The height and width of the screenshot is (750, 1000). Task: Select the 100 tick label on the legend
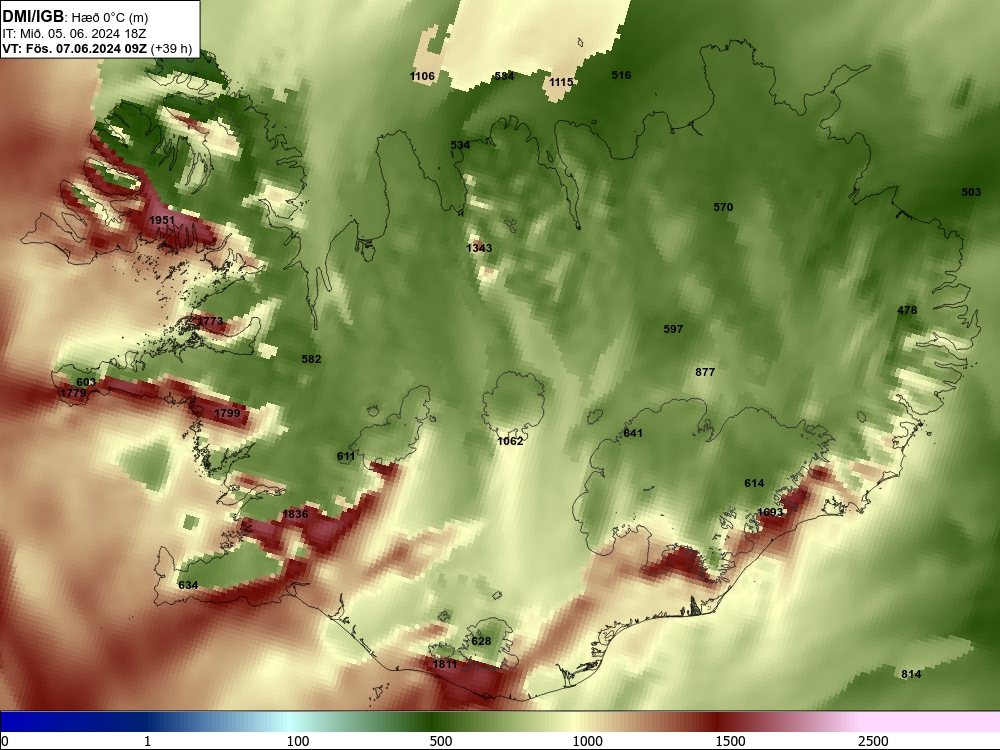click(298, 741)
